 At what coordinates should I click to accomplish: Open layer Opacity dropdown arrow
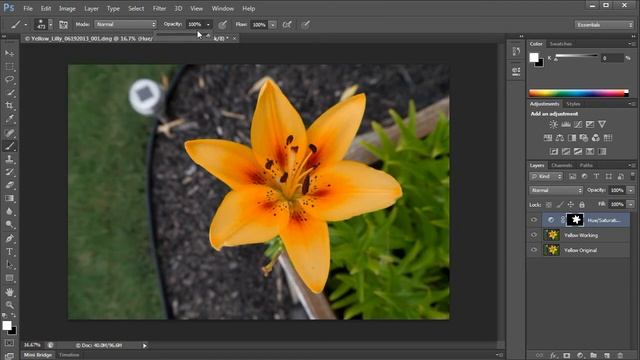coord(631,190)
